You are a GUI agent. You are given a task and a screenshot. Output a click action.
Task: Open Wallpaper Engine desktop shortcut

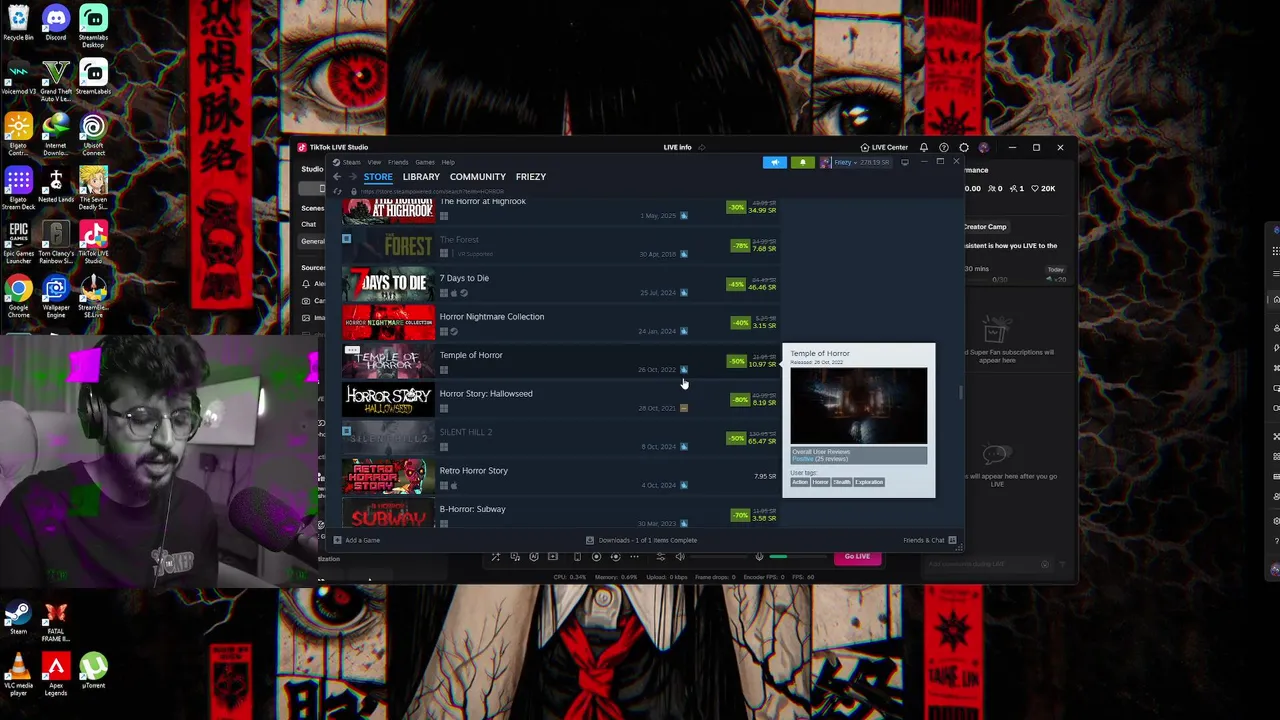[x=56, y=297]
